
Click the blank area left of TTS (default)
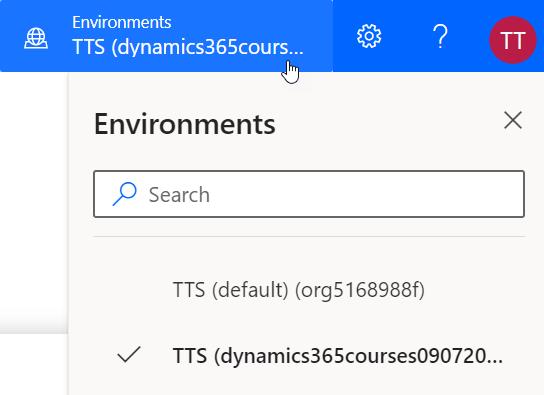(x=129, y=290)
